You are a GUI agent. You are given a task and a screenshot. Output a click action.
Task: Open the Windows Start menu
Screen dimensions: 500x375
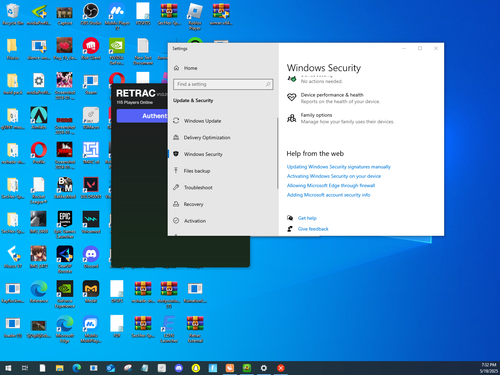[8, 368]
